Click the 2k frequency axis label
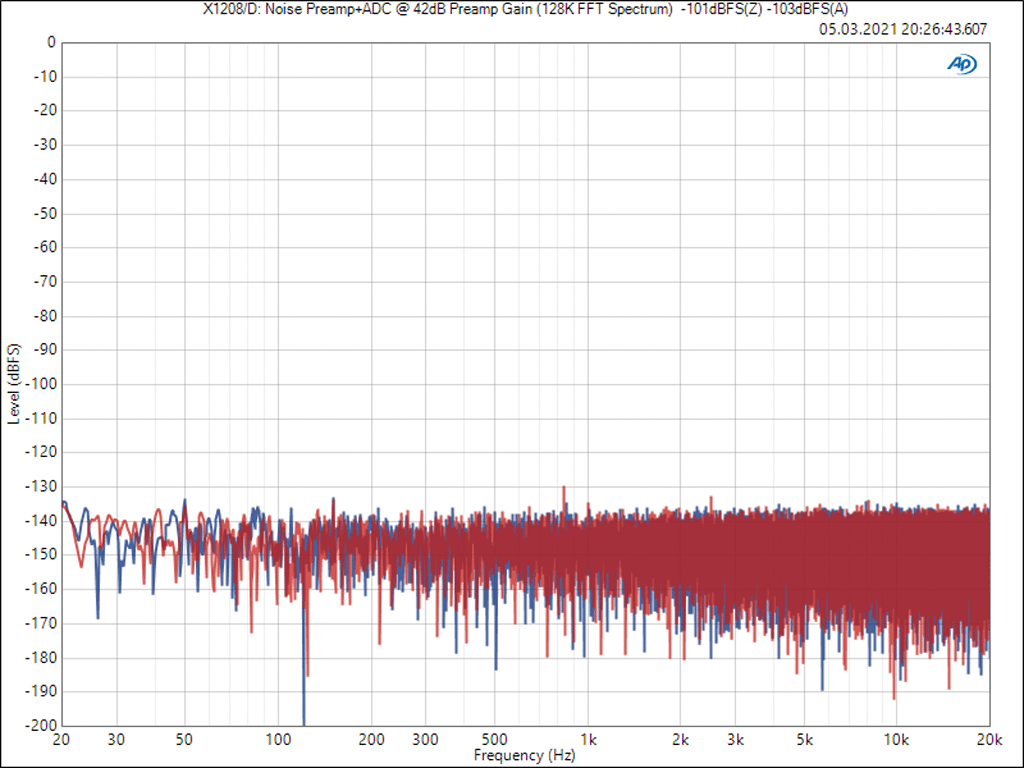Screen dimensions: 1024x768 pos(681,740)
